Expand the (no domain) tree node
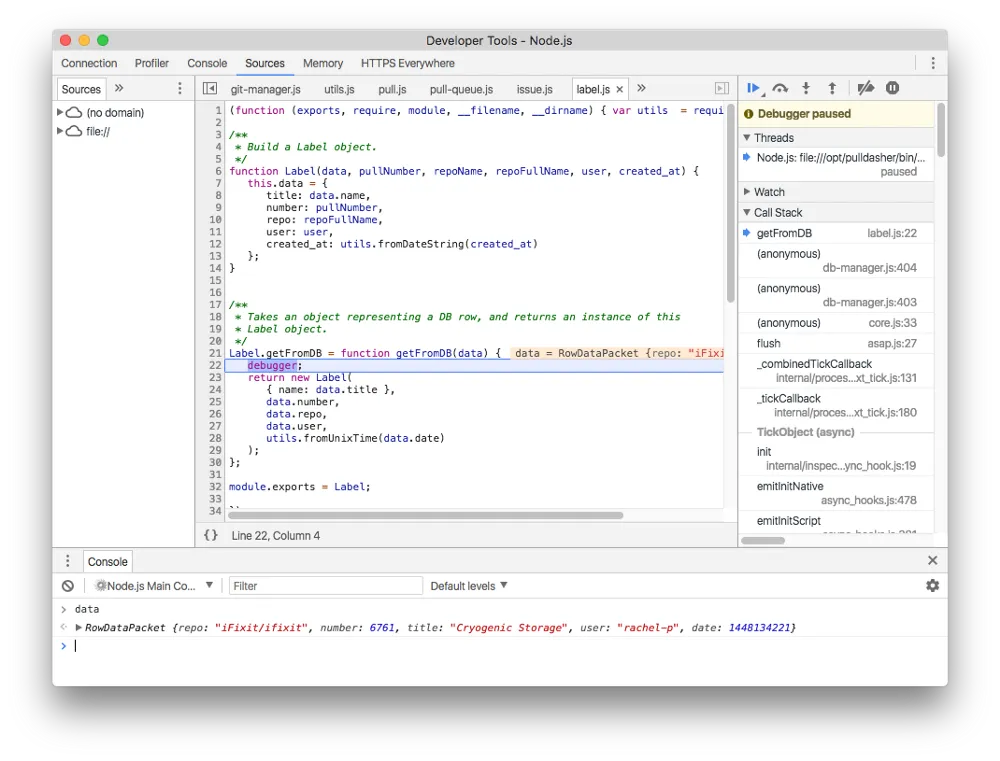 click(x=60, y=112)
